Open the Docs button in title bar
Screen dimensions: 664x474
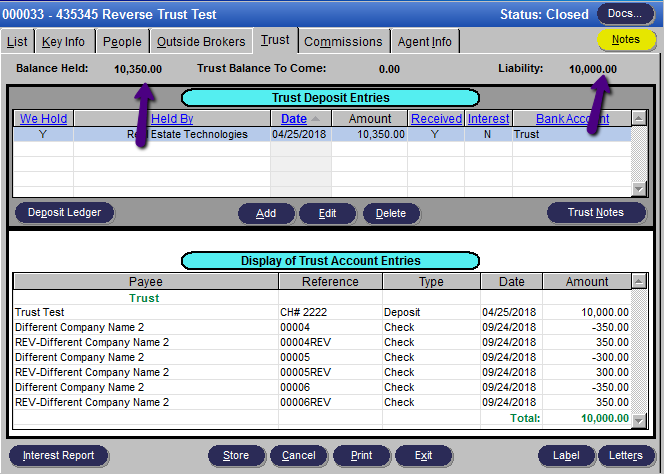click(x=626, y=13)
